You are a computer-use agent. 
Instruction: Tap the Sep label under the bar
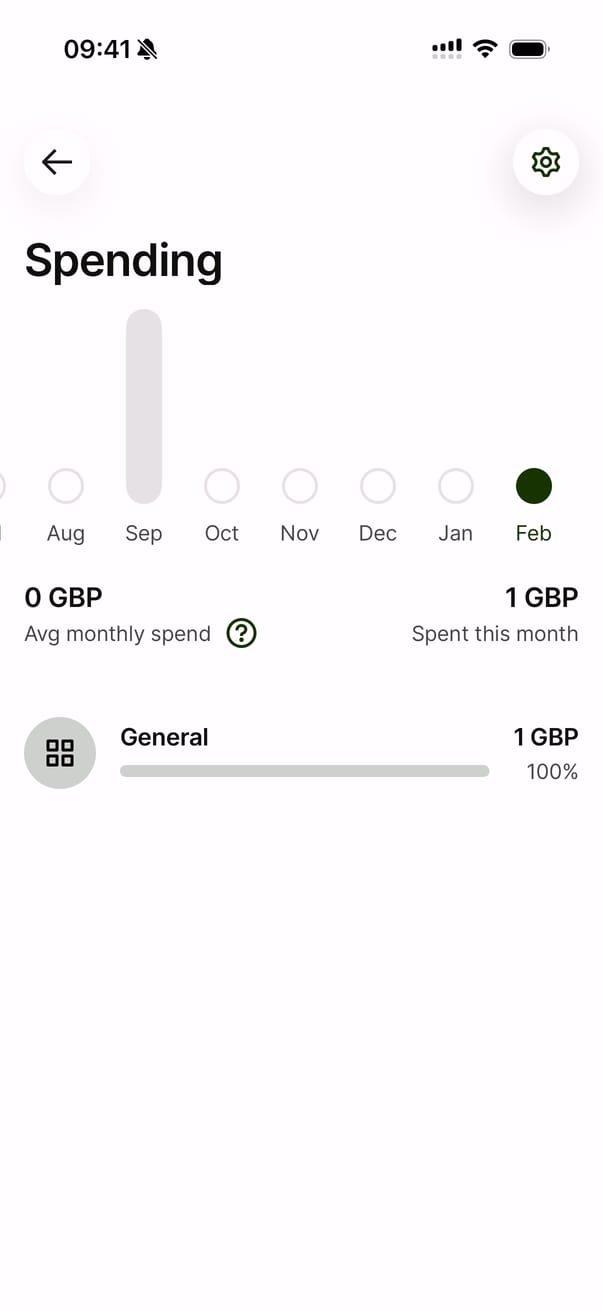coord(144,533)
